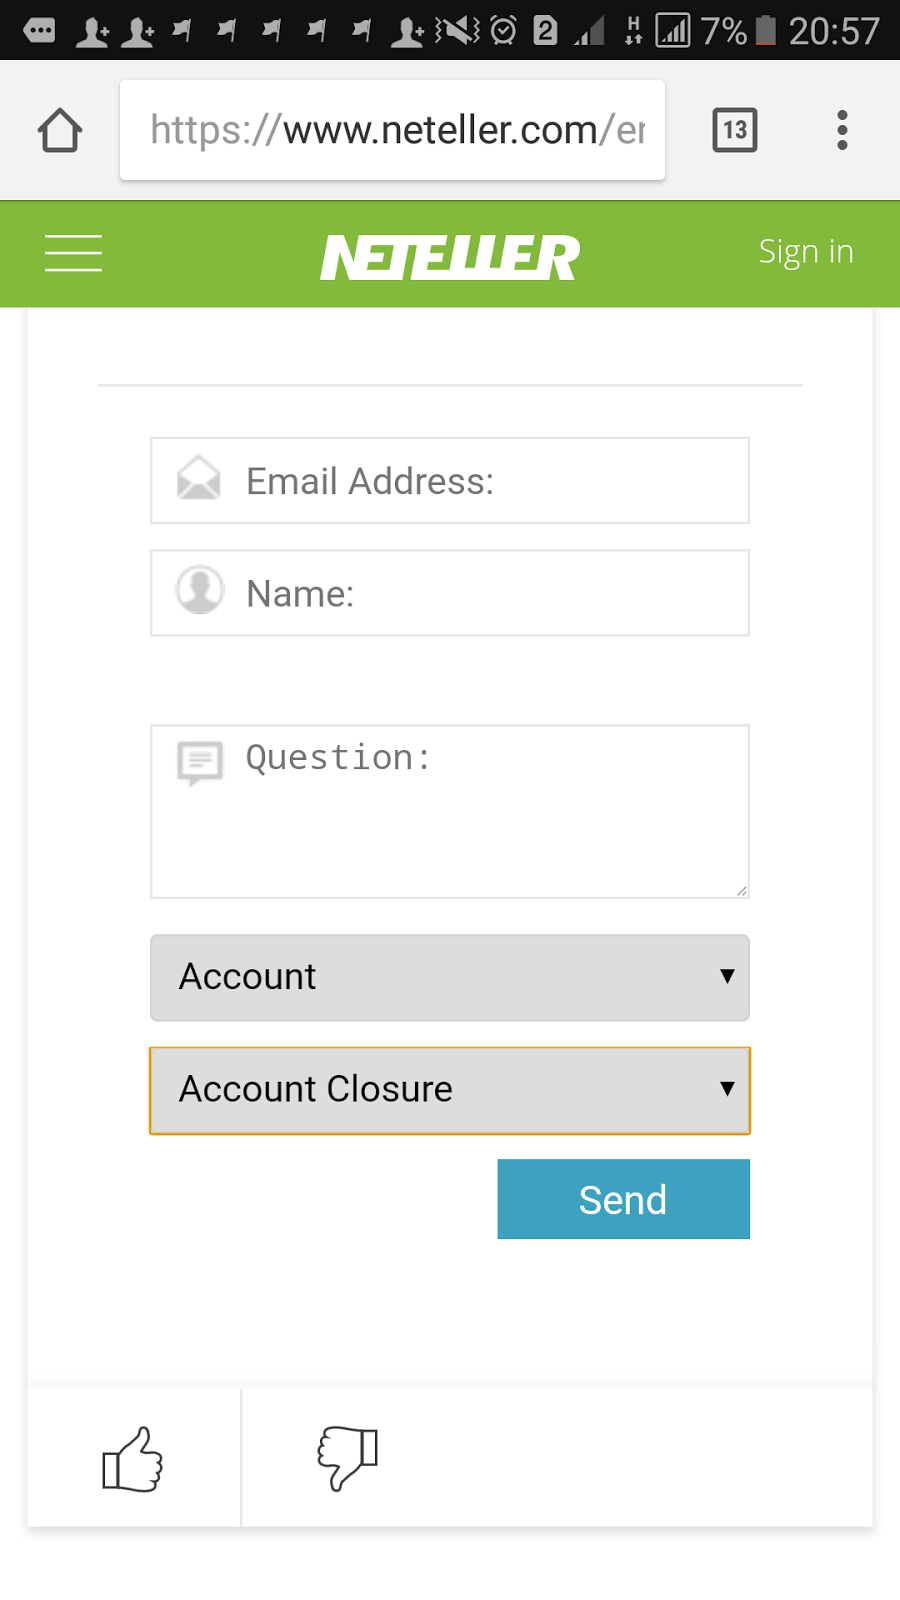Open the browser three-dot overflow menu

click(842, 130)
